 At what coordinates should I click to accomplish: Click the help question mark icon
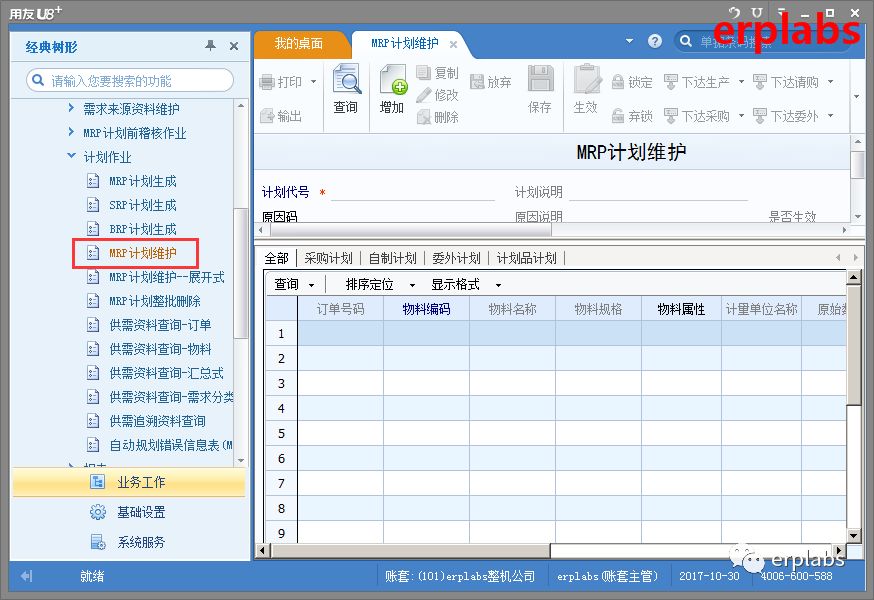[x=655, y=41]
